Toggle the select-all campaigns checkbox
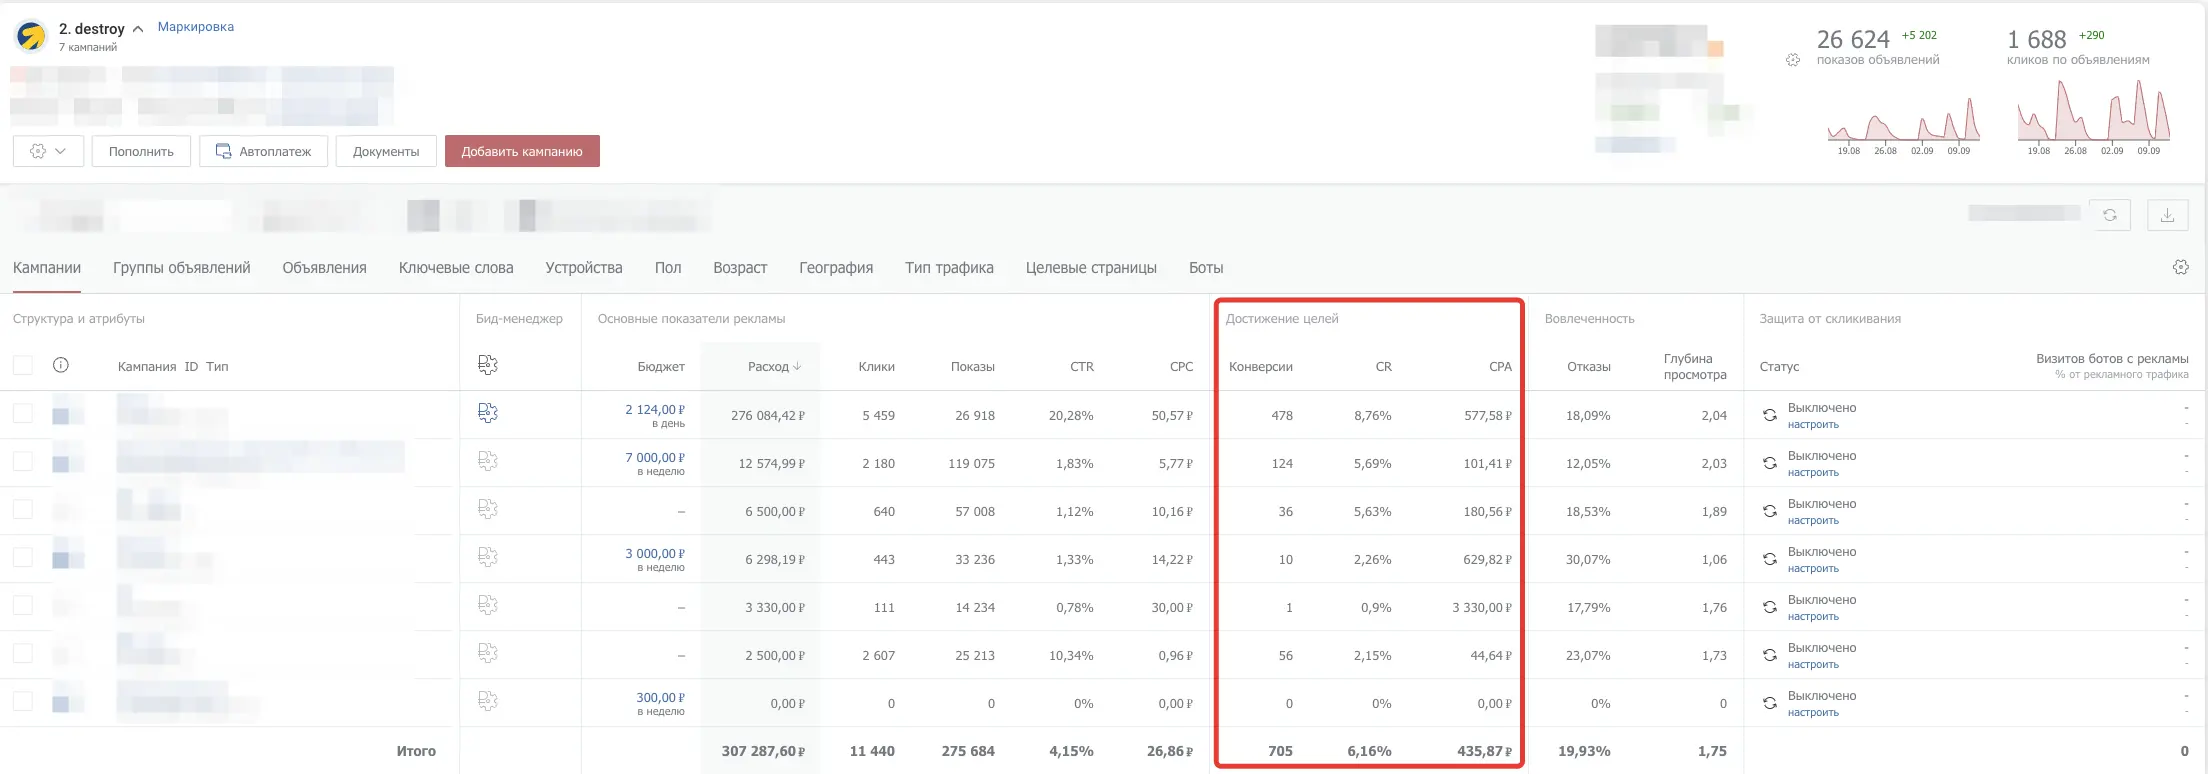The height and width of the screenshot is (774, 2208). tap(23, 365)
